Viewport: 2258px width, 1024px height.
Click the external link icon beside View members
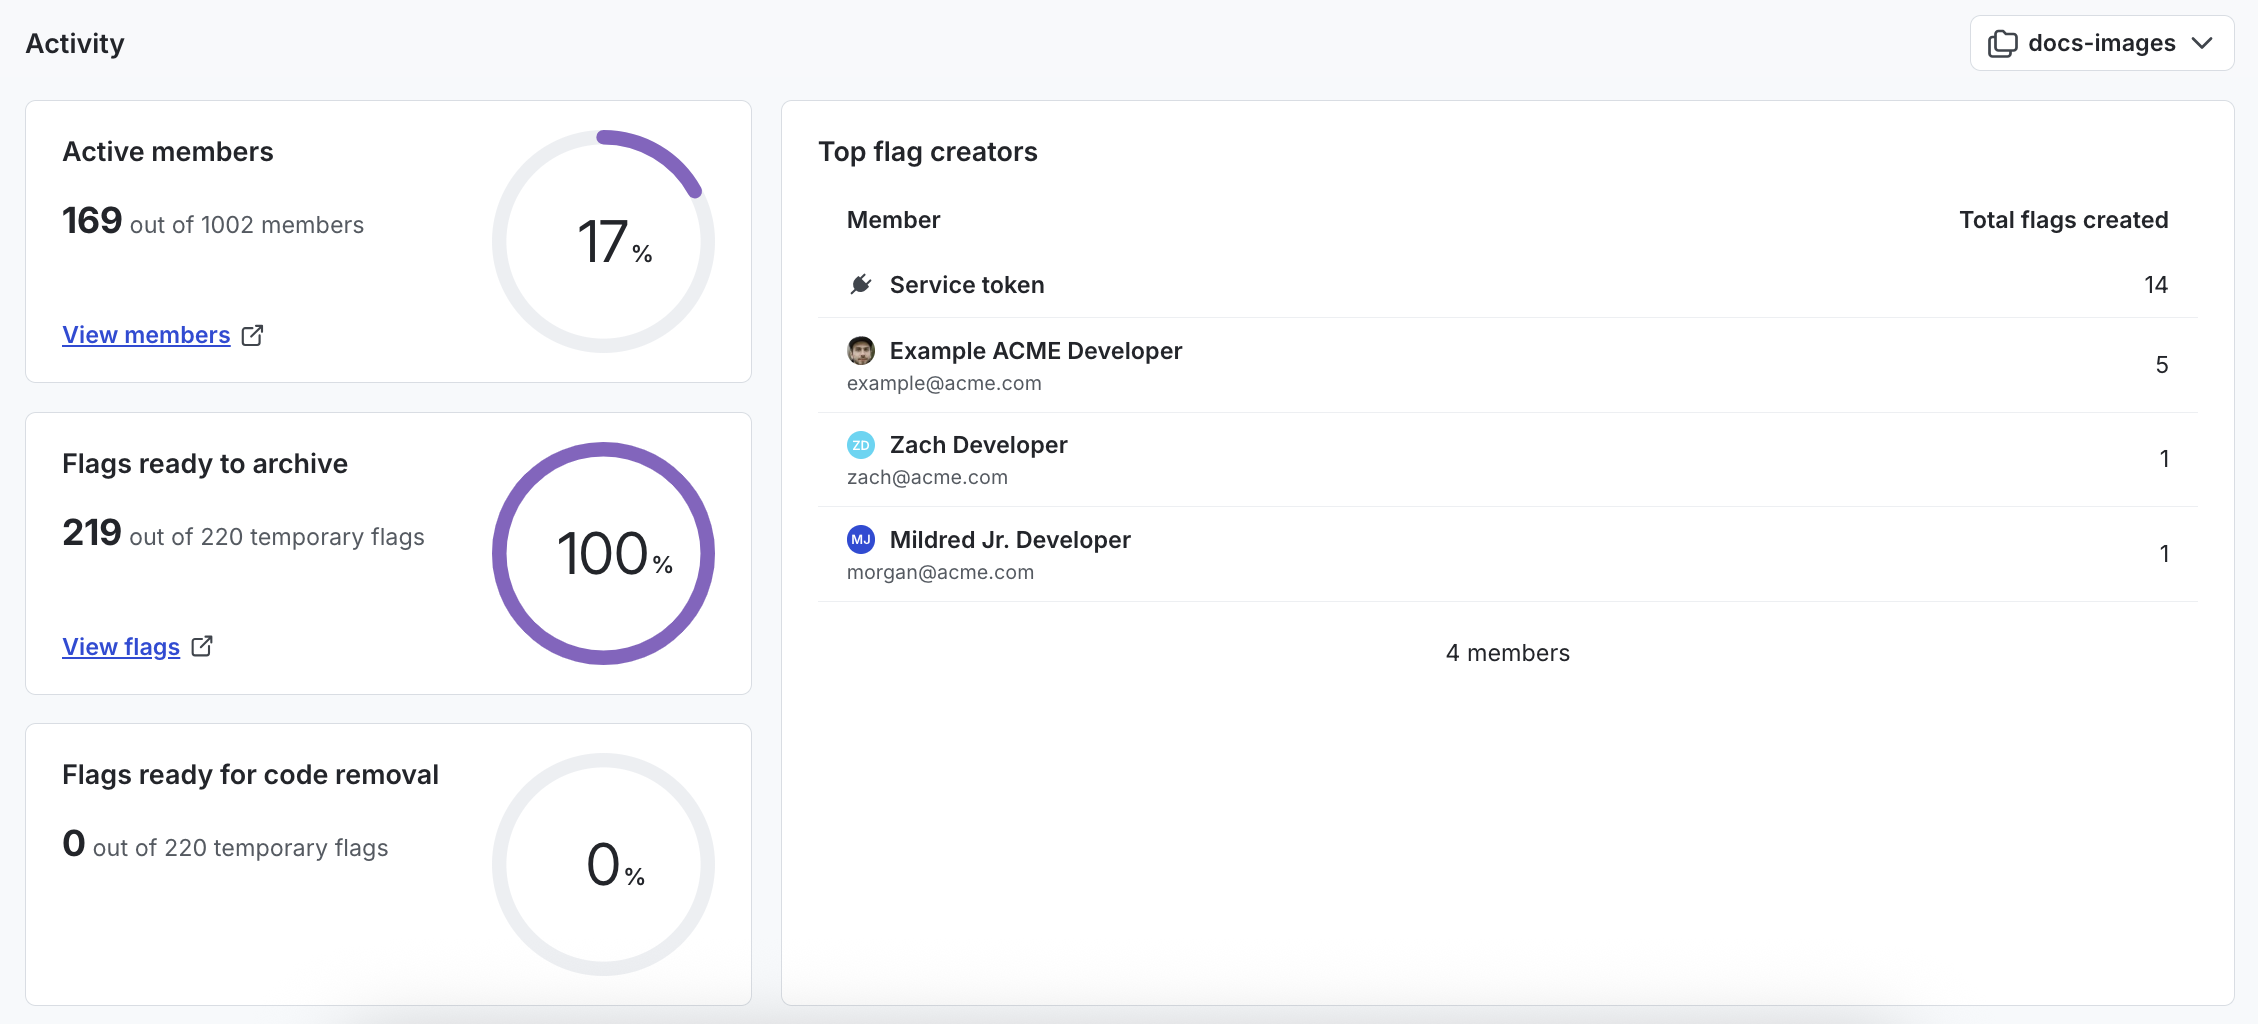(252, 335)
